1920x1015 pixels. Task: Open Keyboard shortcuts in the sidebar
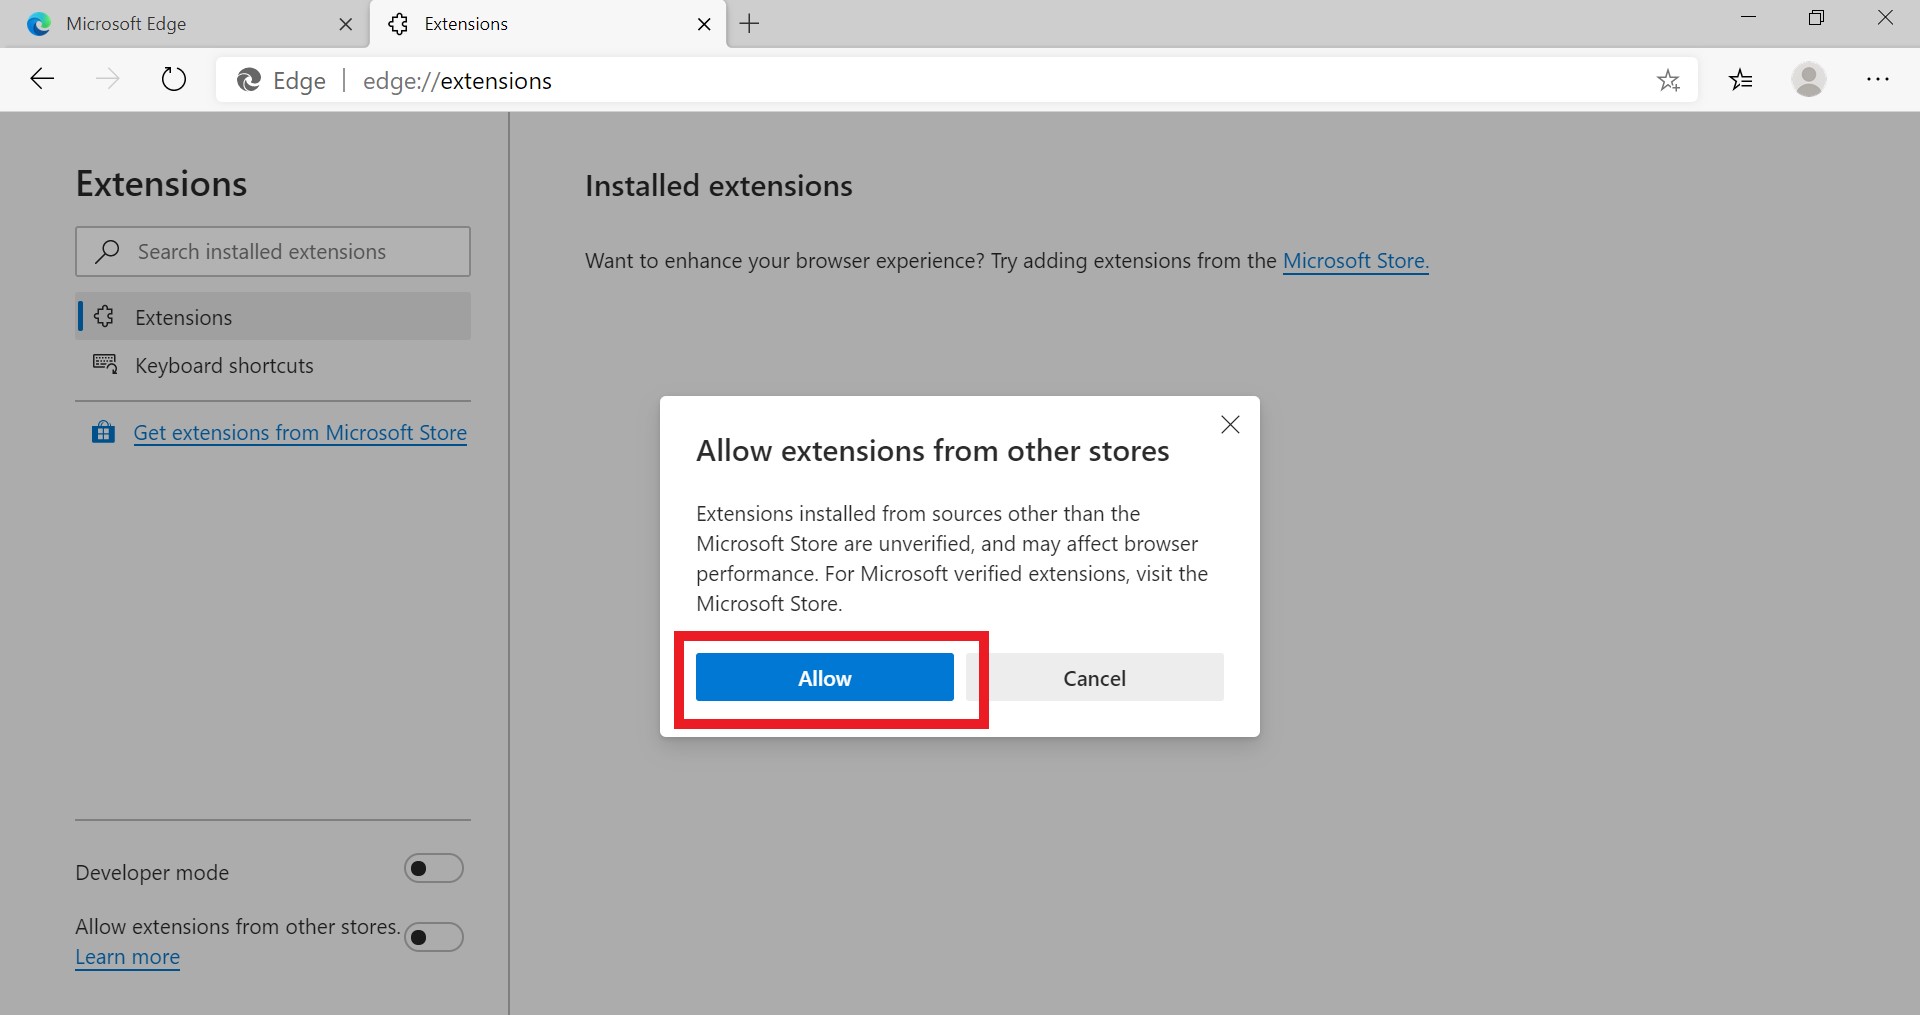(x=273, y=365)
